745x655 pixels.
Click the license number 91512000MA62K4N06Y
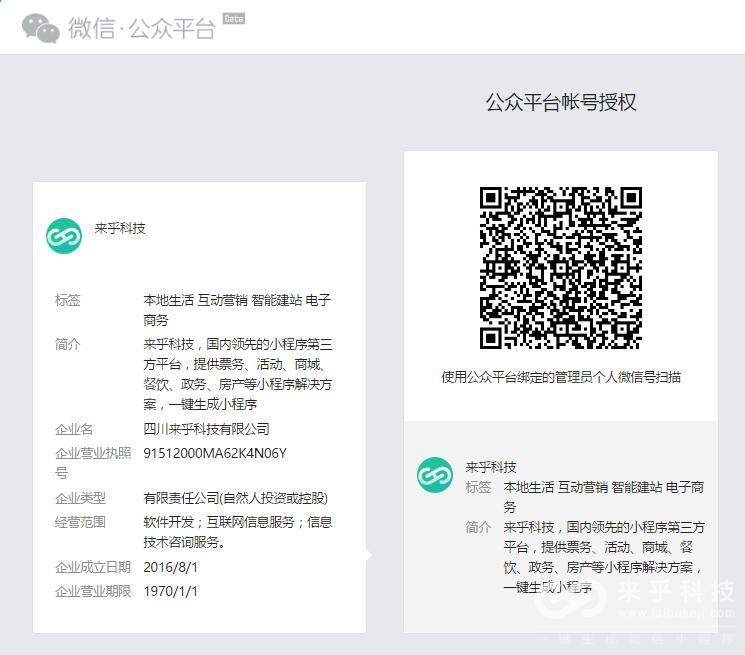coord(215,453)
